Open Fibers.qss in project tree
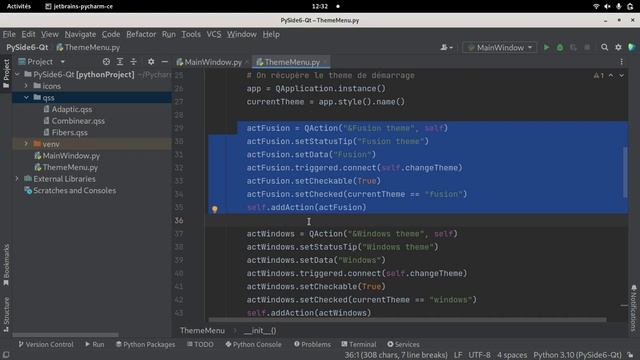 pos(70,133)
